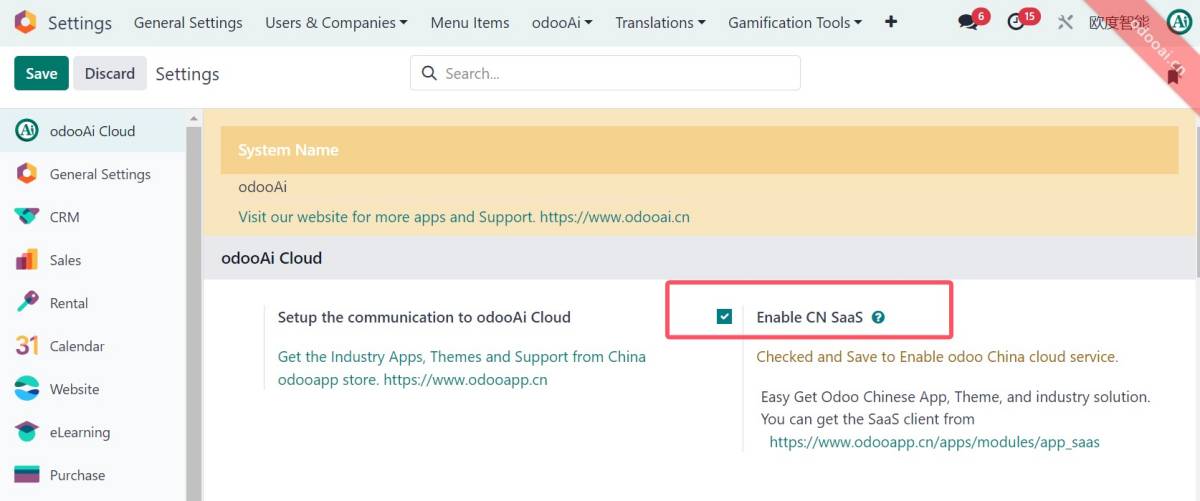Click the Discard button

click(x=110, y=73)
